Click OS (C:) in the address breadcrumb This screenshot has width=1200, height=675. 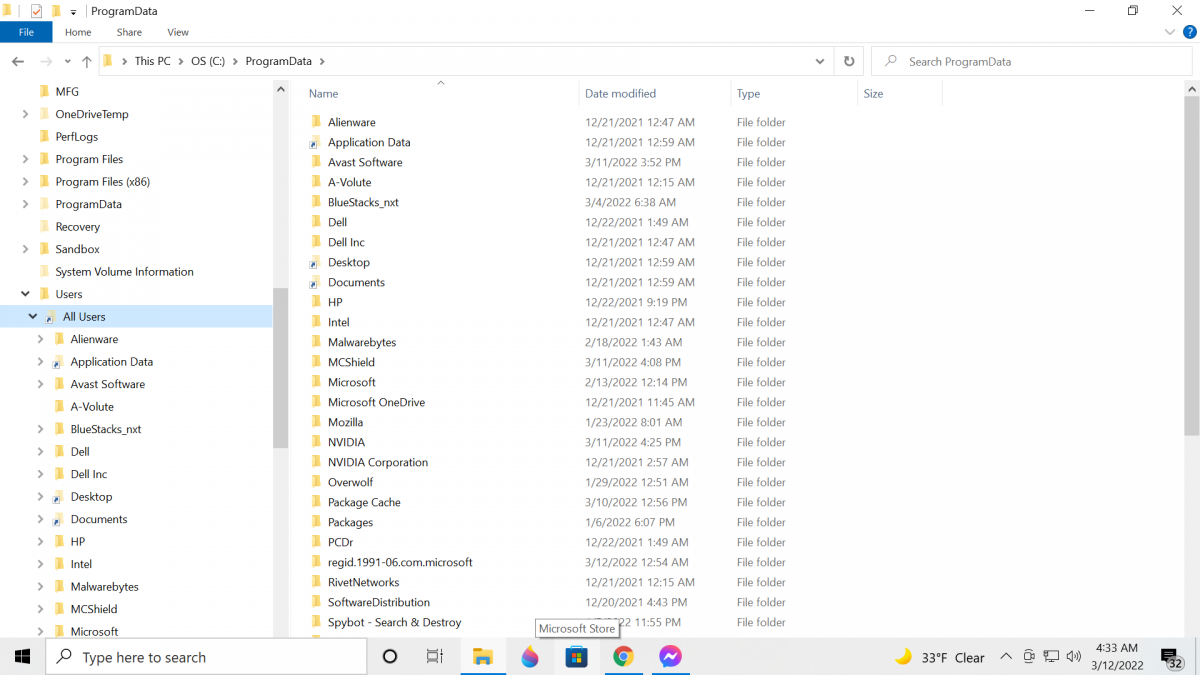[x=207, y=61]
